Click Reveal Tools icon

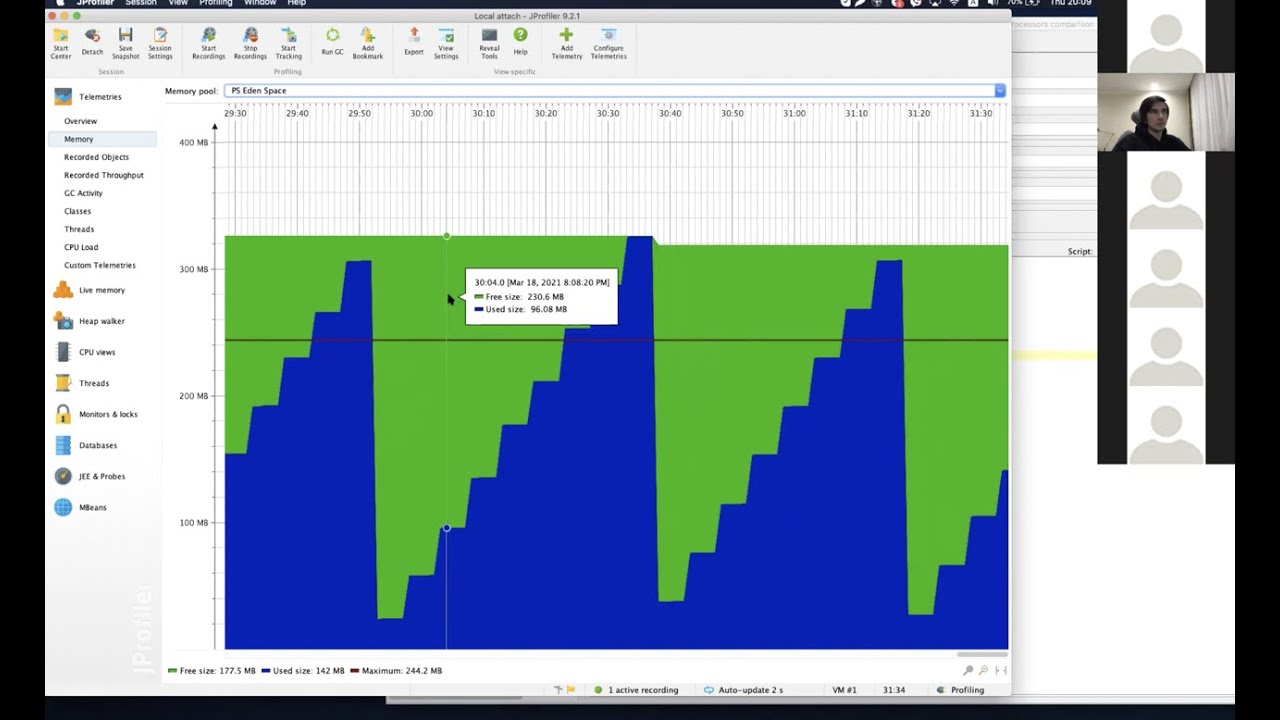[489, 43]
